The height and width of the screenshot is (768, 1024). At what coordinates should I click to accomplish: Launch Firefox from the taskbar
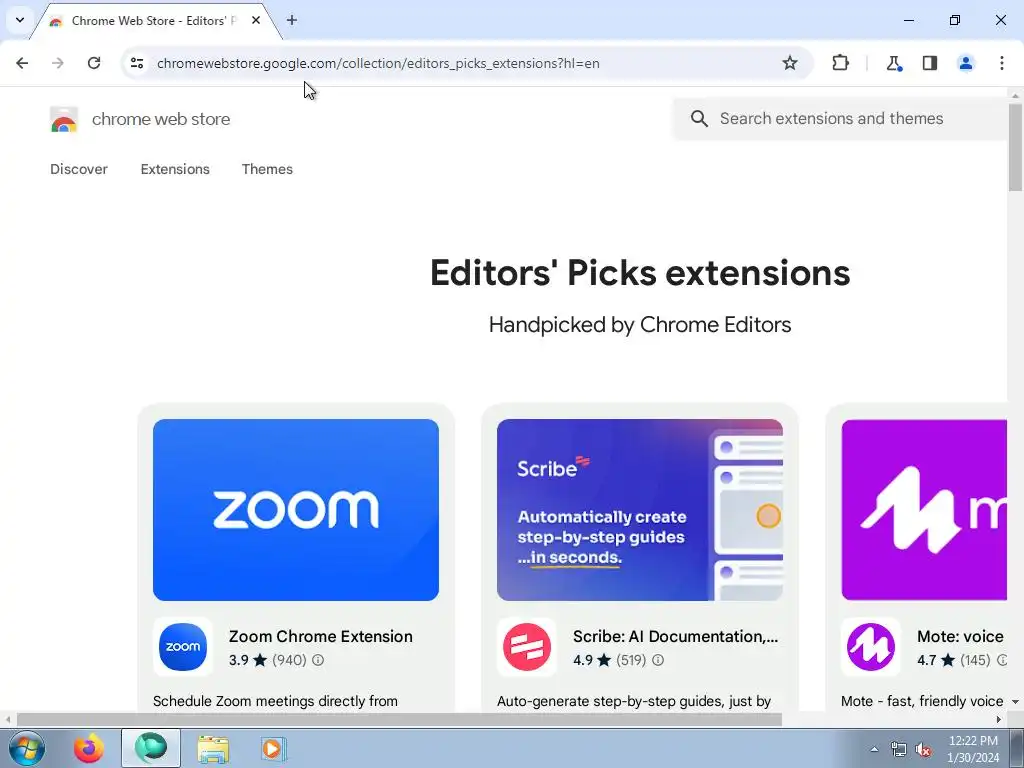tap(89, 748)
